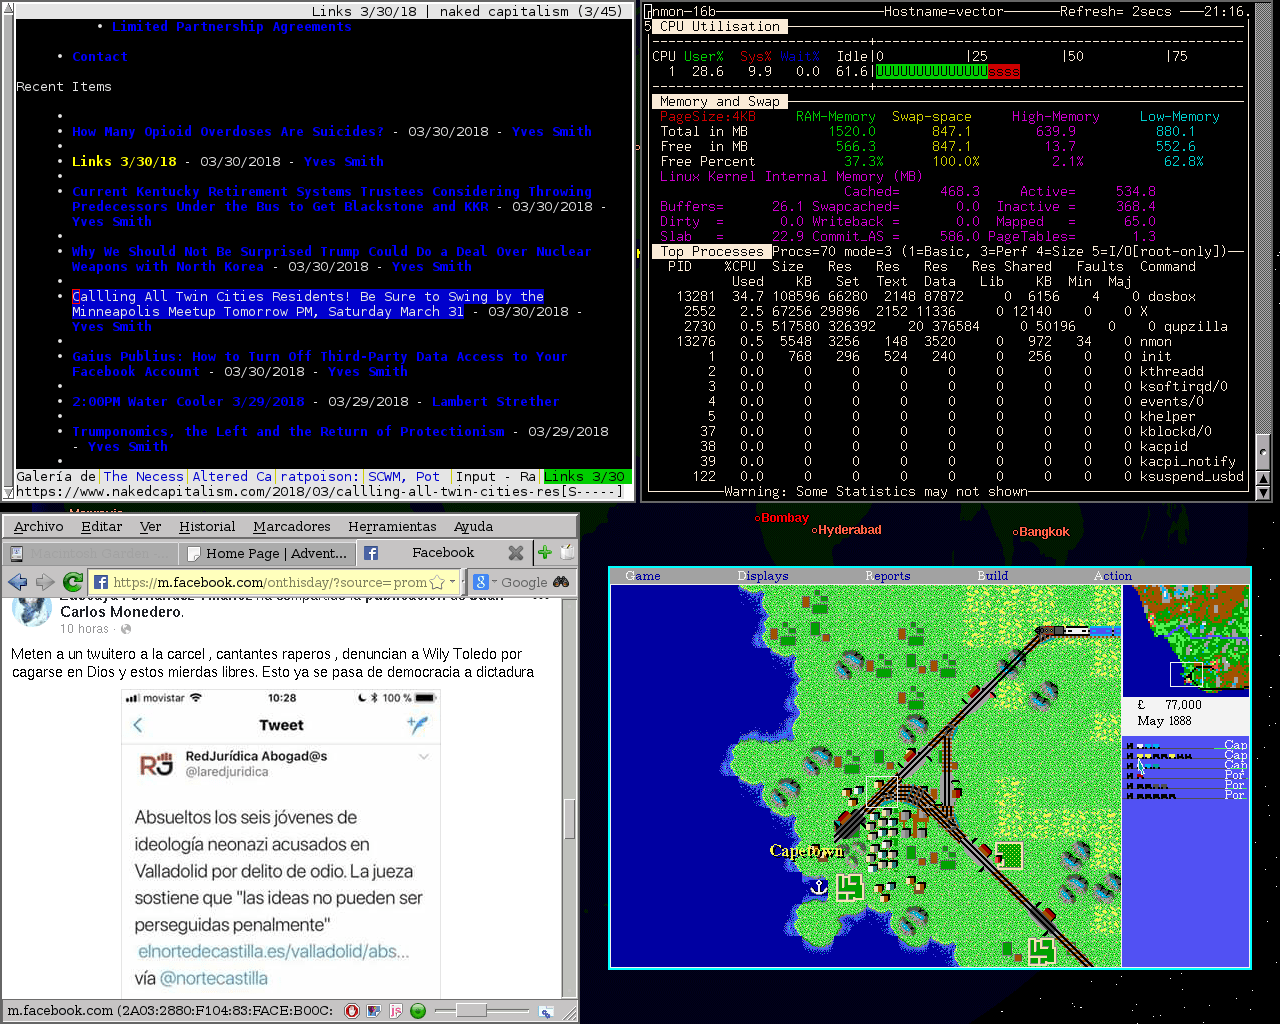
Task: Open the Game menu in the railroad game
Action: tap(643, 576)
